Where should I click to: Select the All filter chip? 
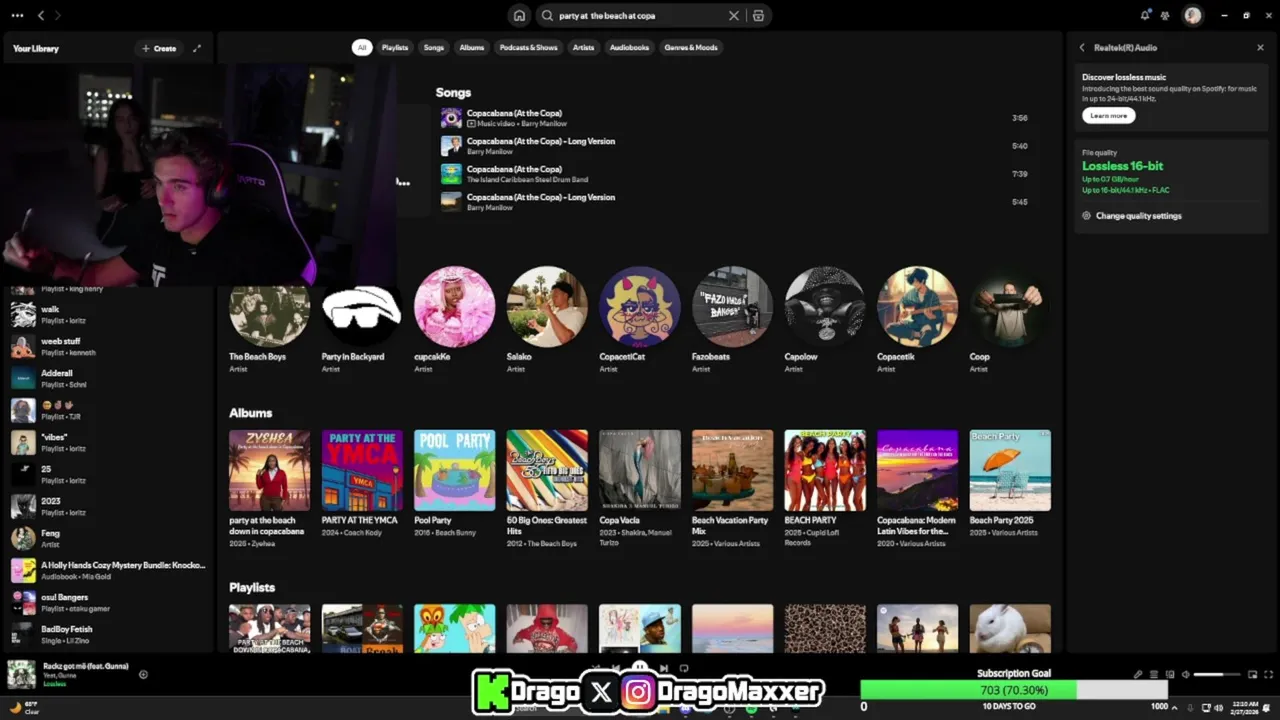(x=362, y=47)
